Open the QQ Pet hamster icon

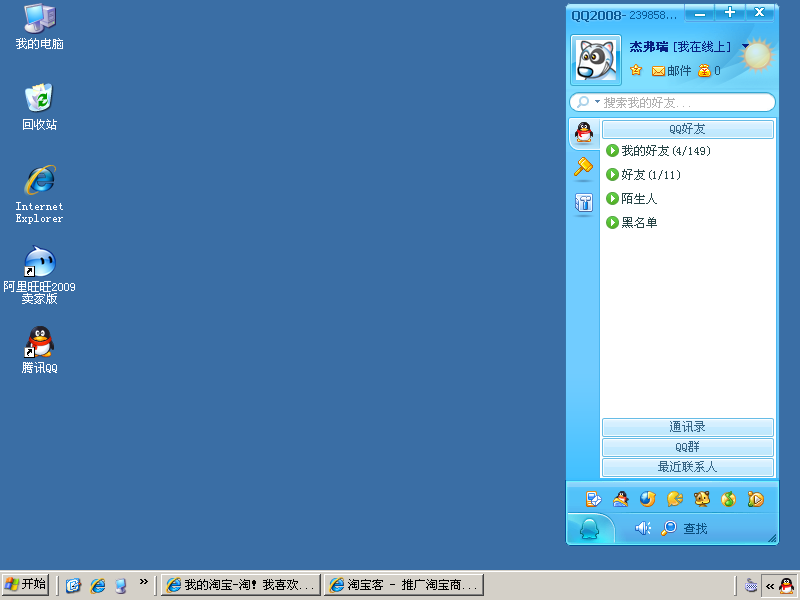pos(702,498)
